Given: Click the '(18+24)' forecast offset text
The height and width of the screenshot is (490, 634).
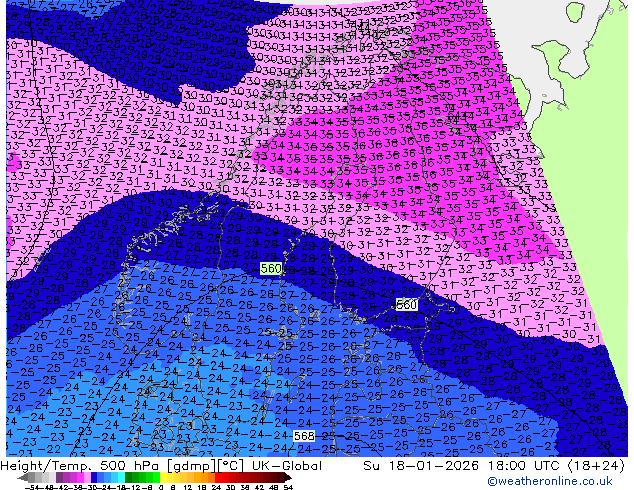Looking at the screenshot, I should point(596,466).
